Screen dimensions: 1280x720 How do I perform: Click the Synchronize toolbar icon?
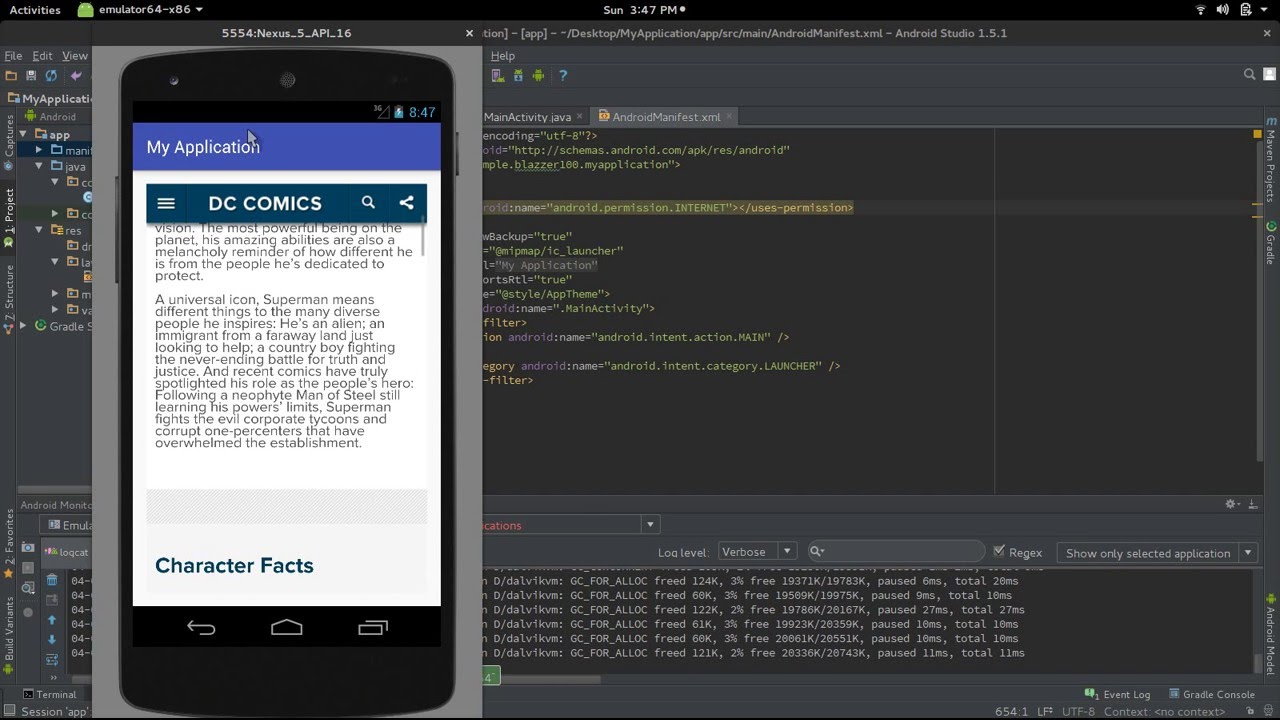[x=53, y=75]
